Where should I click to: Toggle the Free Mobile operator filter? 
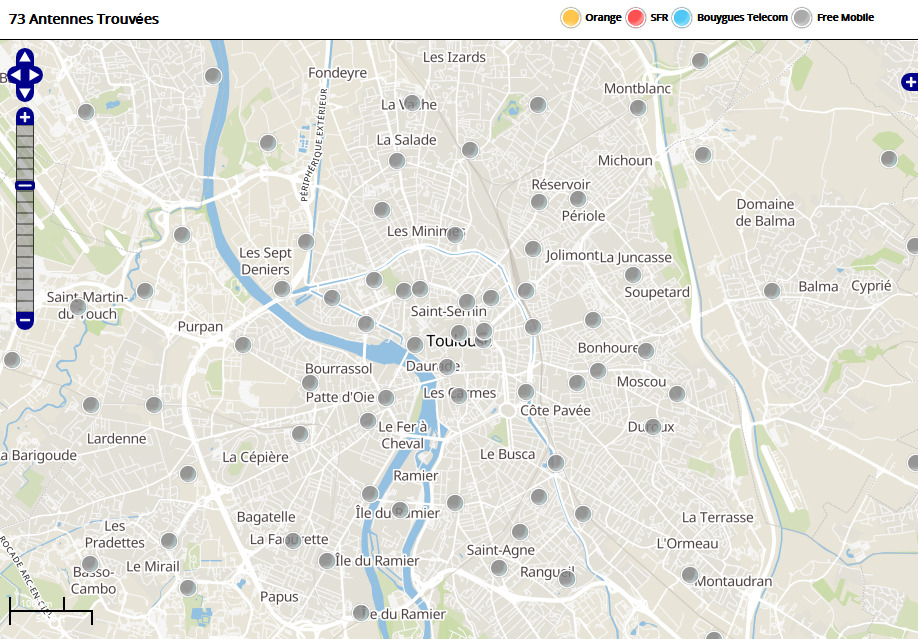(802, 17)
